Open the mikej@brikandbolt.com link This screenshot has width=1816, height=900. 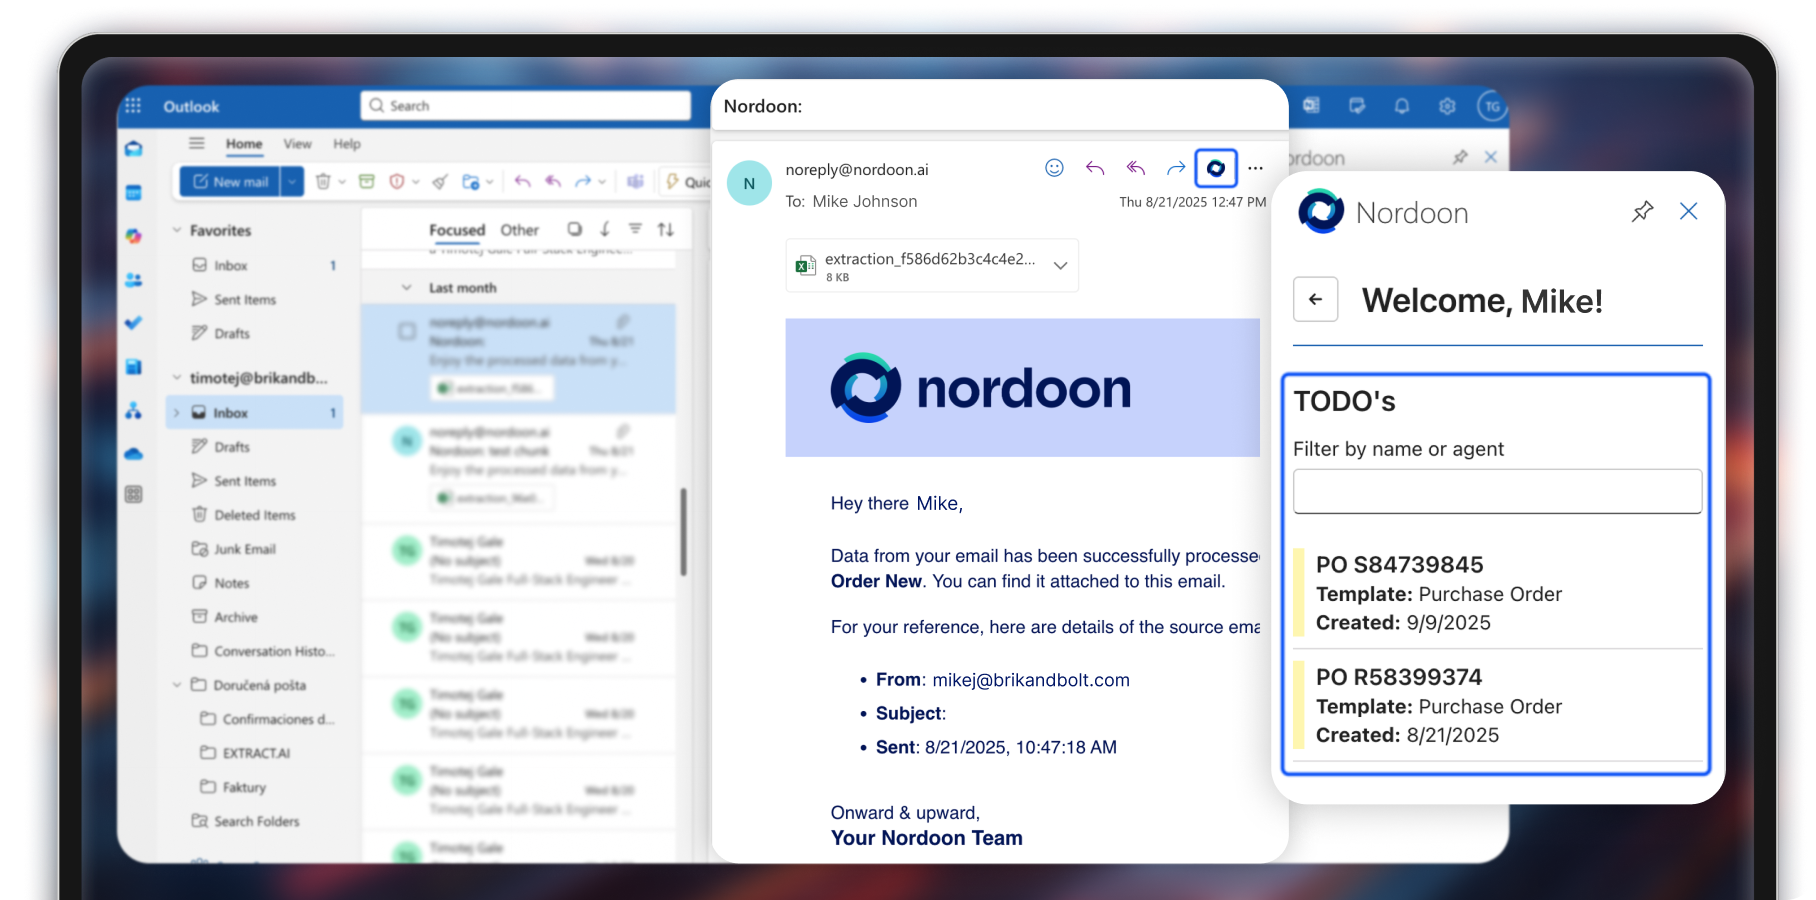click(1031, 680)
